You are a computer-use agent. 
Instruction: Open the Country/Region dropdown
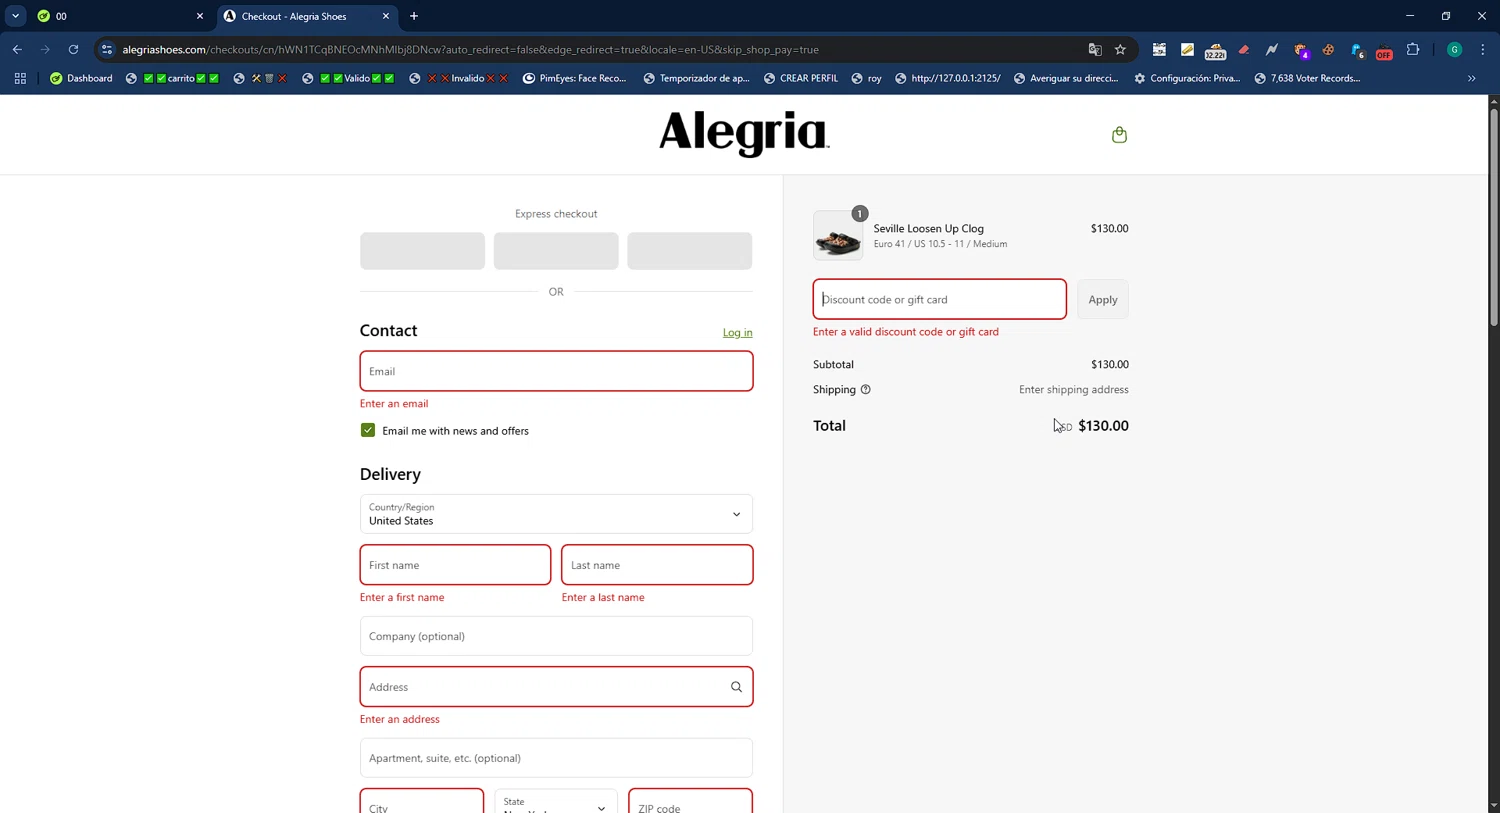pos(556,514)
